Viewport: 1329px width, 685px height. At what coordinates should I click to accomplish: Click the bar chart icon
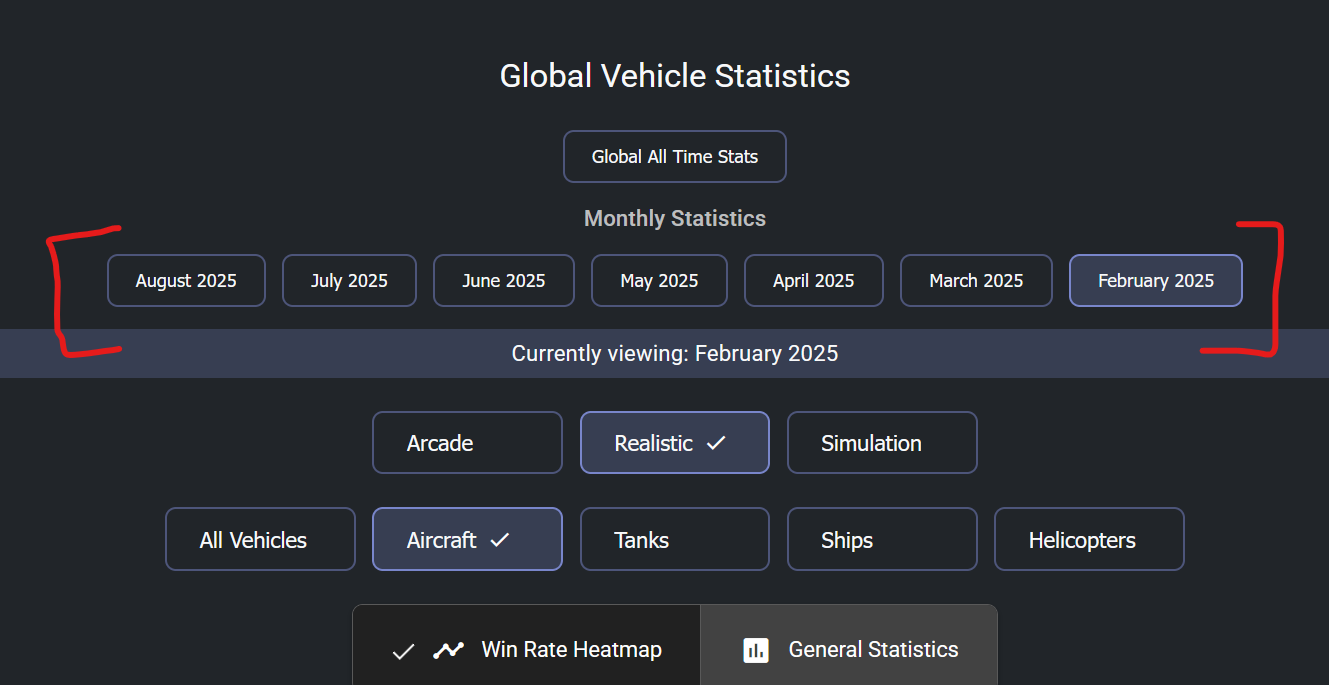coord(756,651)
